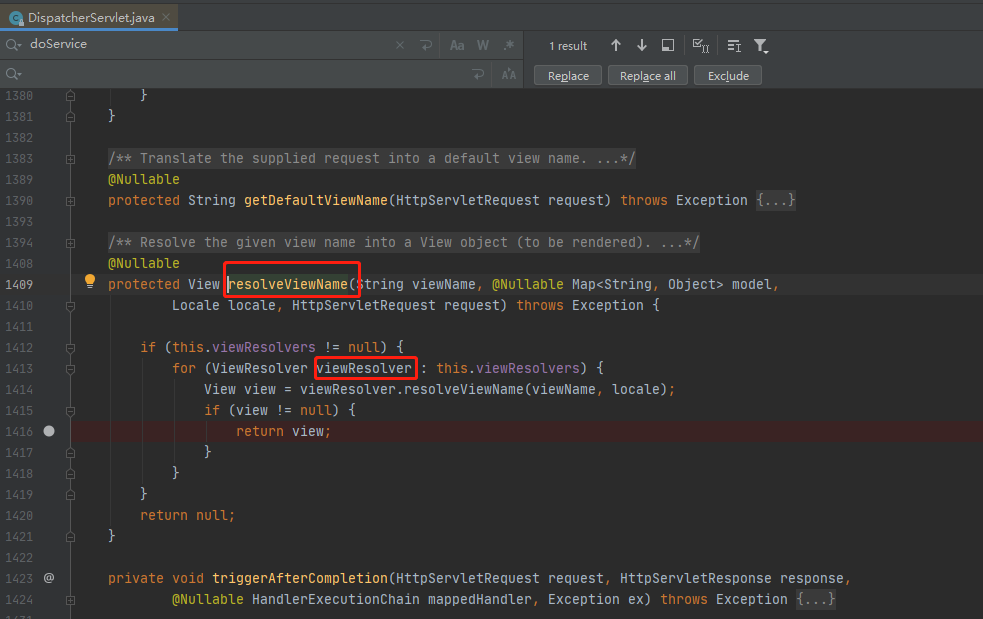This screenshot has width=983, height=619.
Task: Toggle Preserve Case in replace field
Action: (x=509, y=74)
